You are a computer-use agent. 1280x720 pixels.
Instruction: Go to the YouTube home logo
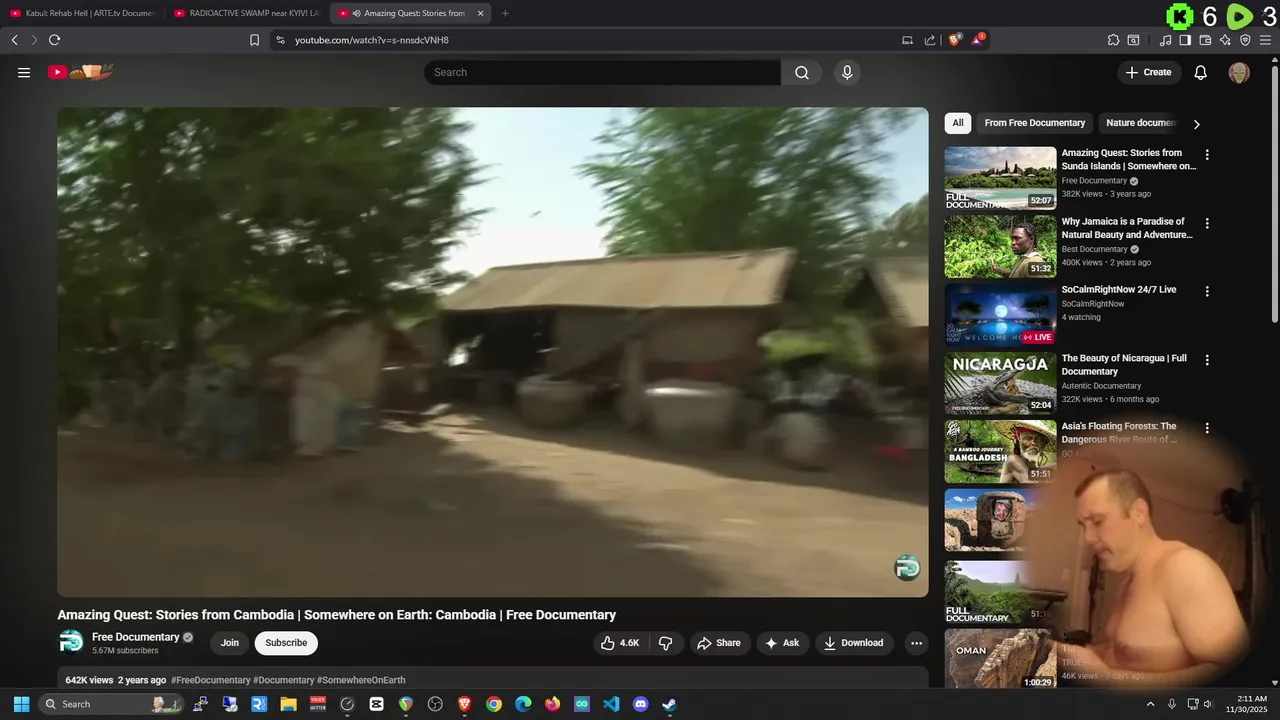[x=80, y=72]
